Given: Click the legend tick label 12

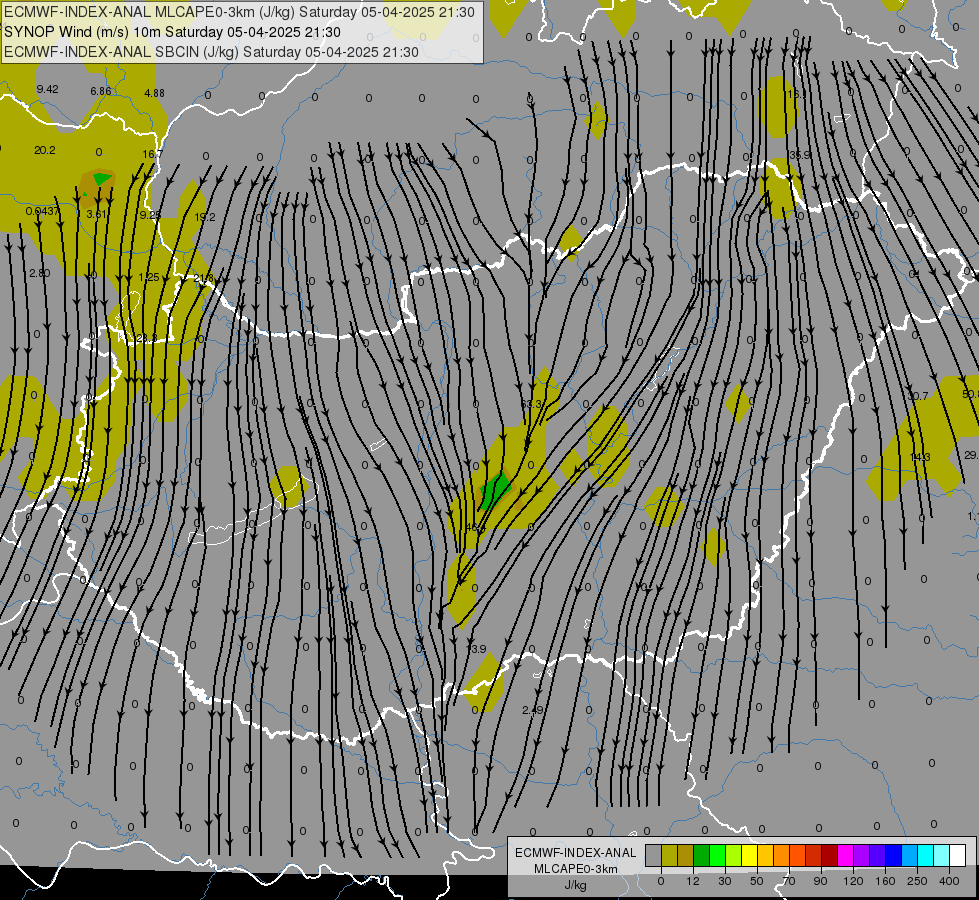Looking at the screenshot, I should point(692,881).
